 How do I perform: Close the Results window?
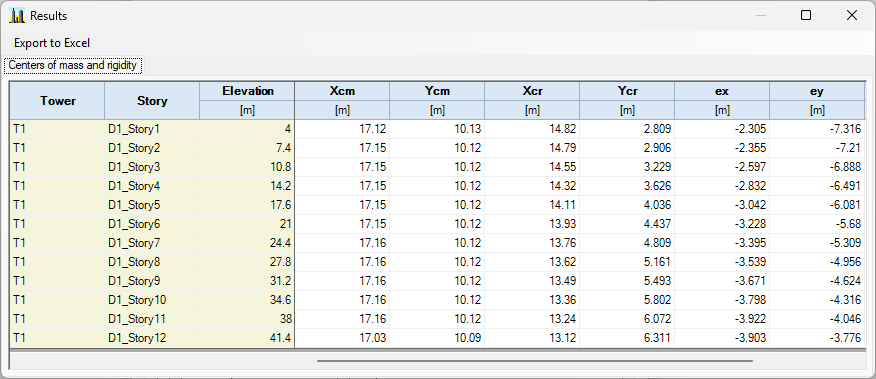[x=851, y=16]
